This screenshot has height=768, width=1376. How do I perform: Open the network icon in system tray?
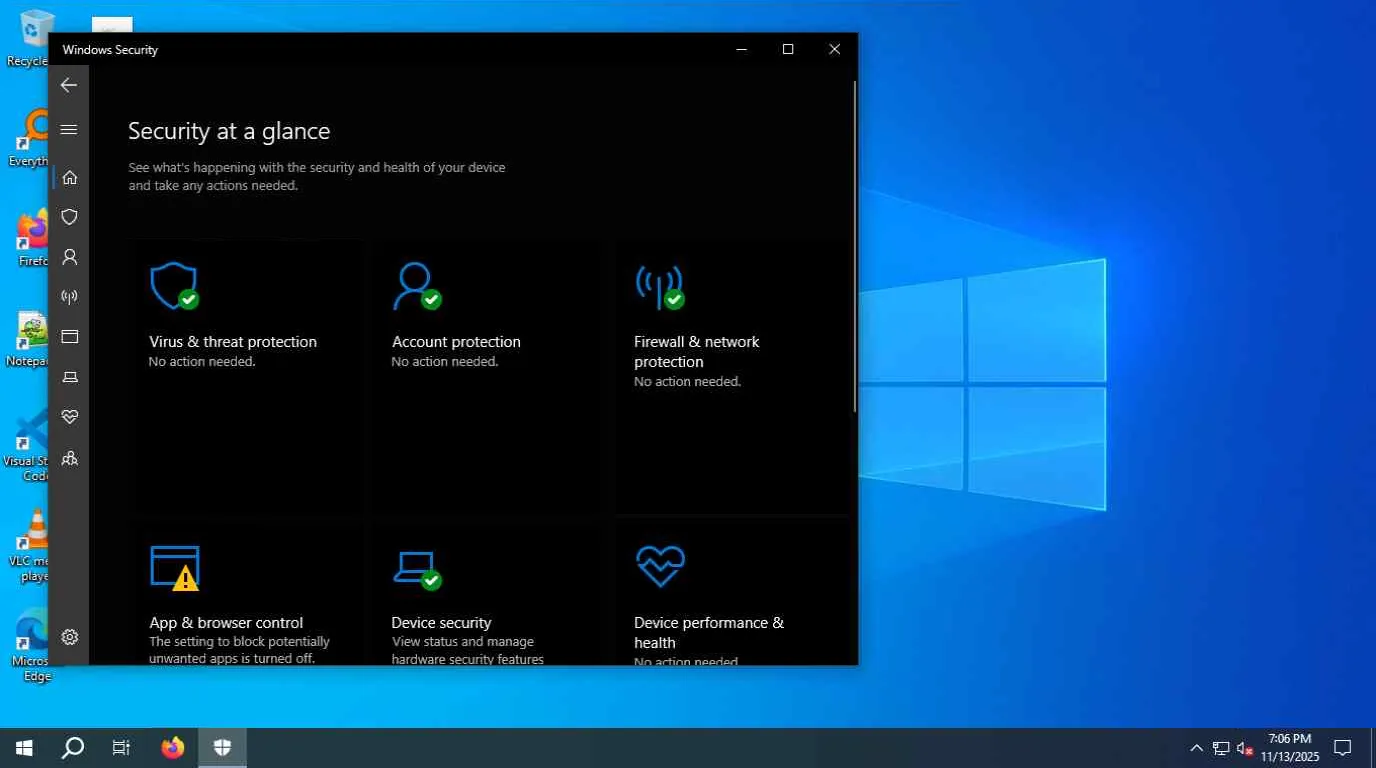click(x=1221, y=748)
